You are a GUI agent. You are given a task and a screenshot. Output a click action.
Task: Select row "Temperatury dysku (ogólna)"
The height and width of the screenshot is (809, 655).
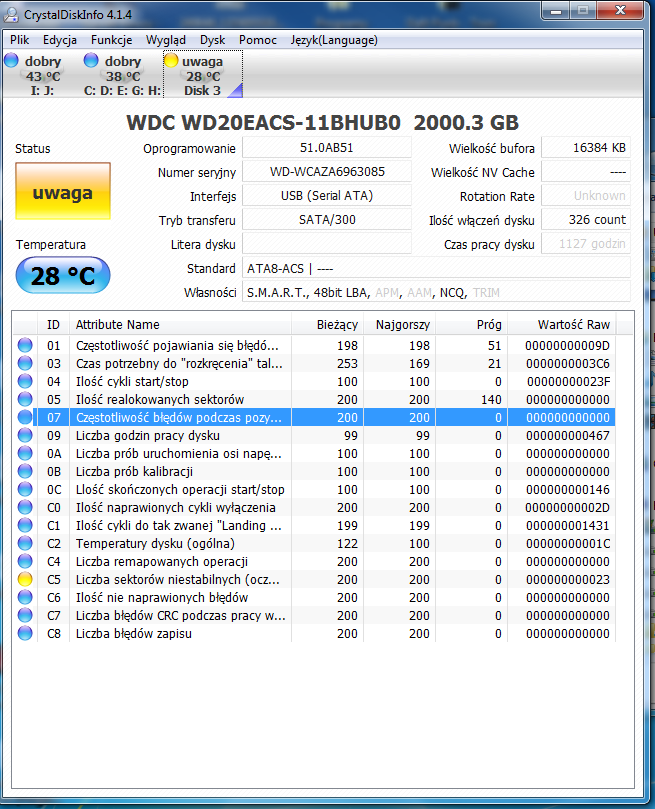click(315, 543)
